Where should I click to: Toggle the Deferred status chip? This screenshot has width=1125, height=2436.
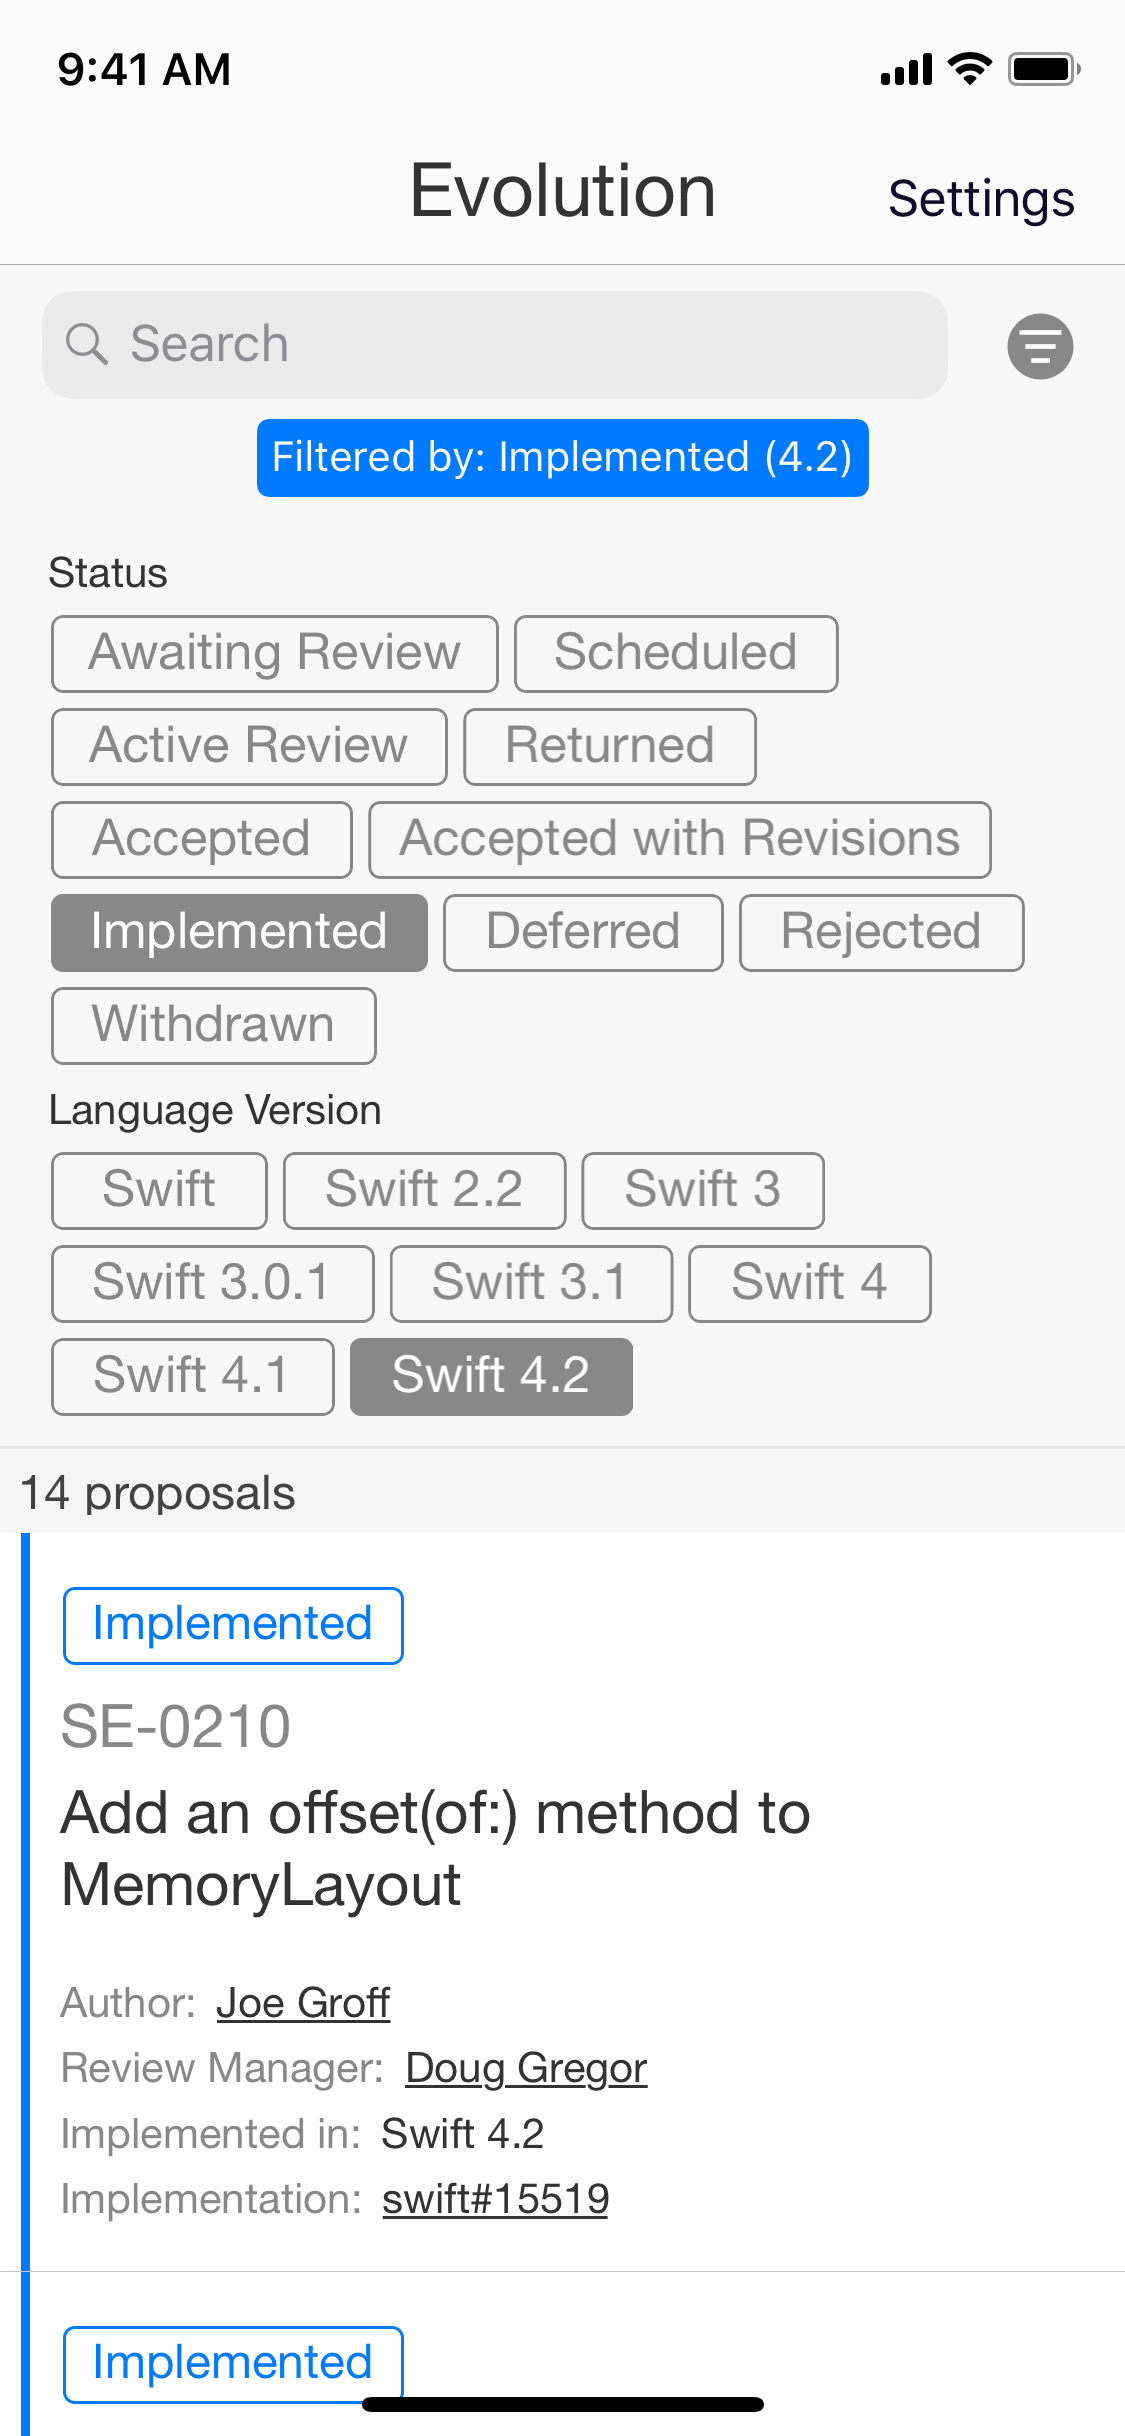click(x=583, y=933)
